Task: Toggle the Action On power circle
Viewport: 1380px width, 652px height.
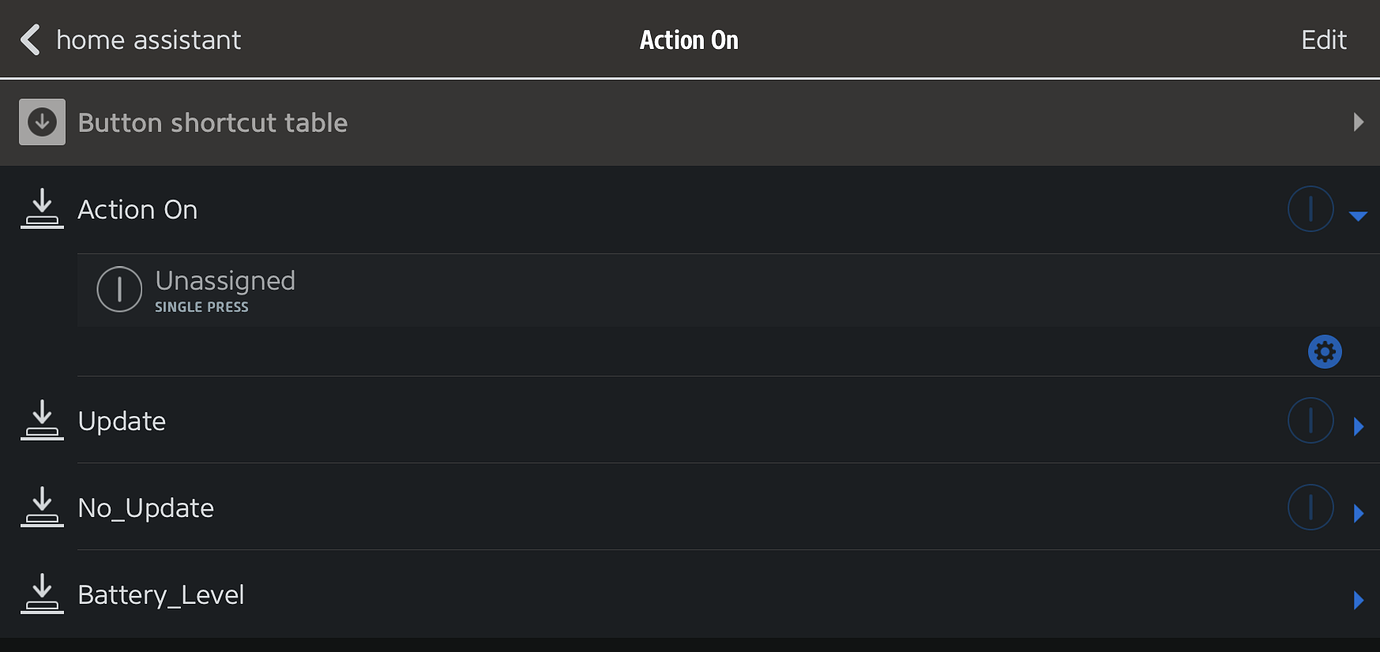Action: 1310,210
